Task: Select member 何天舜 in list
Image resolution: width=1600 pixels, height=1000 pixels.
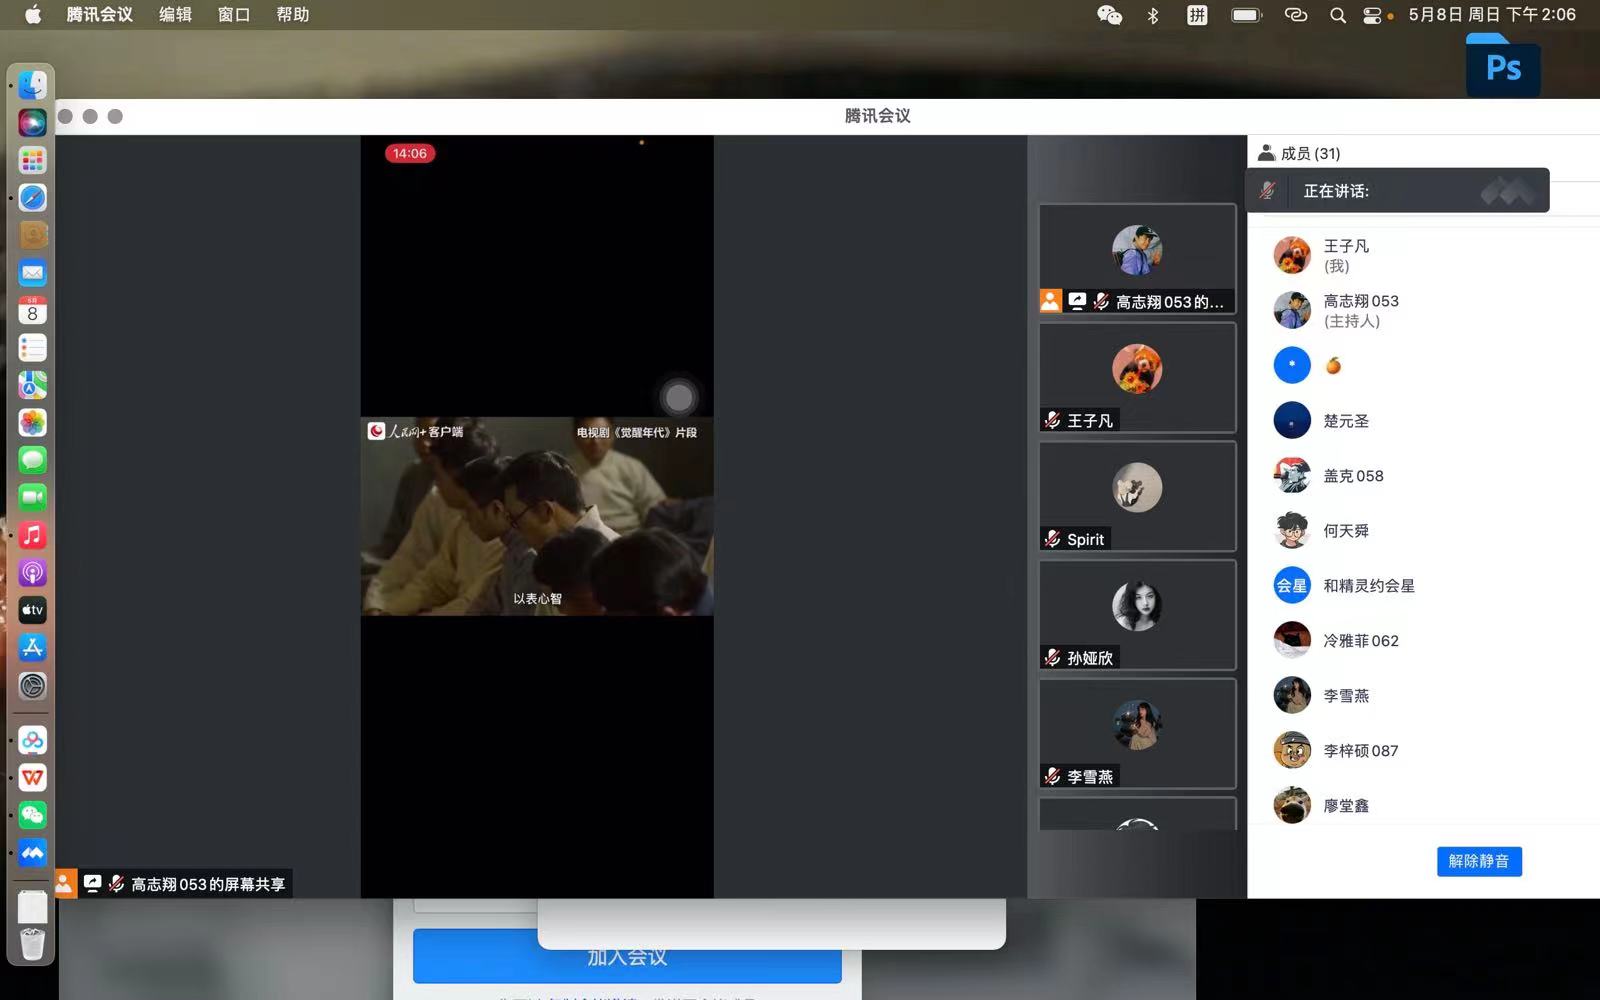Action: (x=1424, y=530)
